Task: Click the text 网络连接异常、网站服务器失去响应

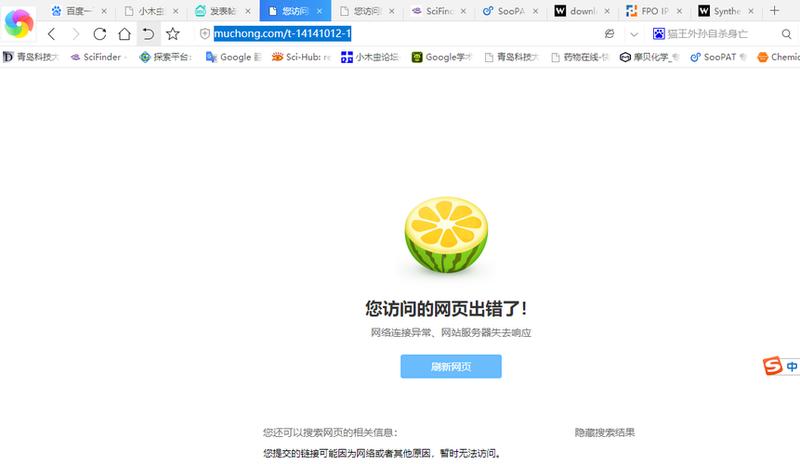Action: point(451,333)
